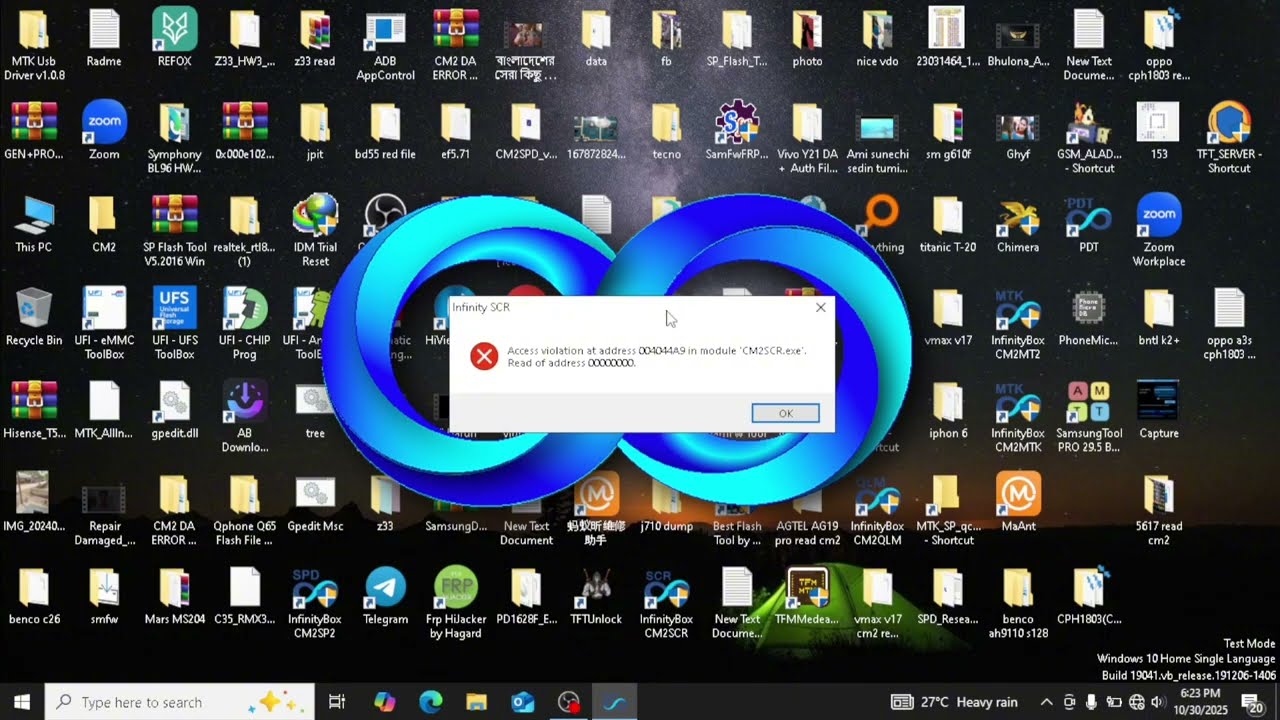Open oppo a3s cph1803 text file
Screen dimensions: 1280x720
(x=1229, y=324)
